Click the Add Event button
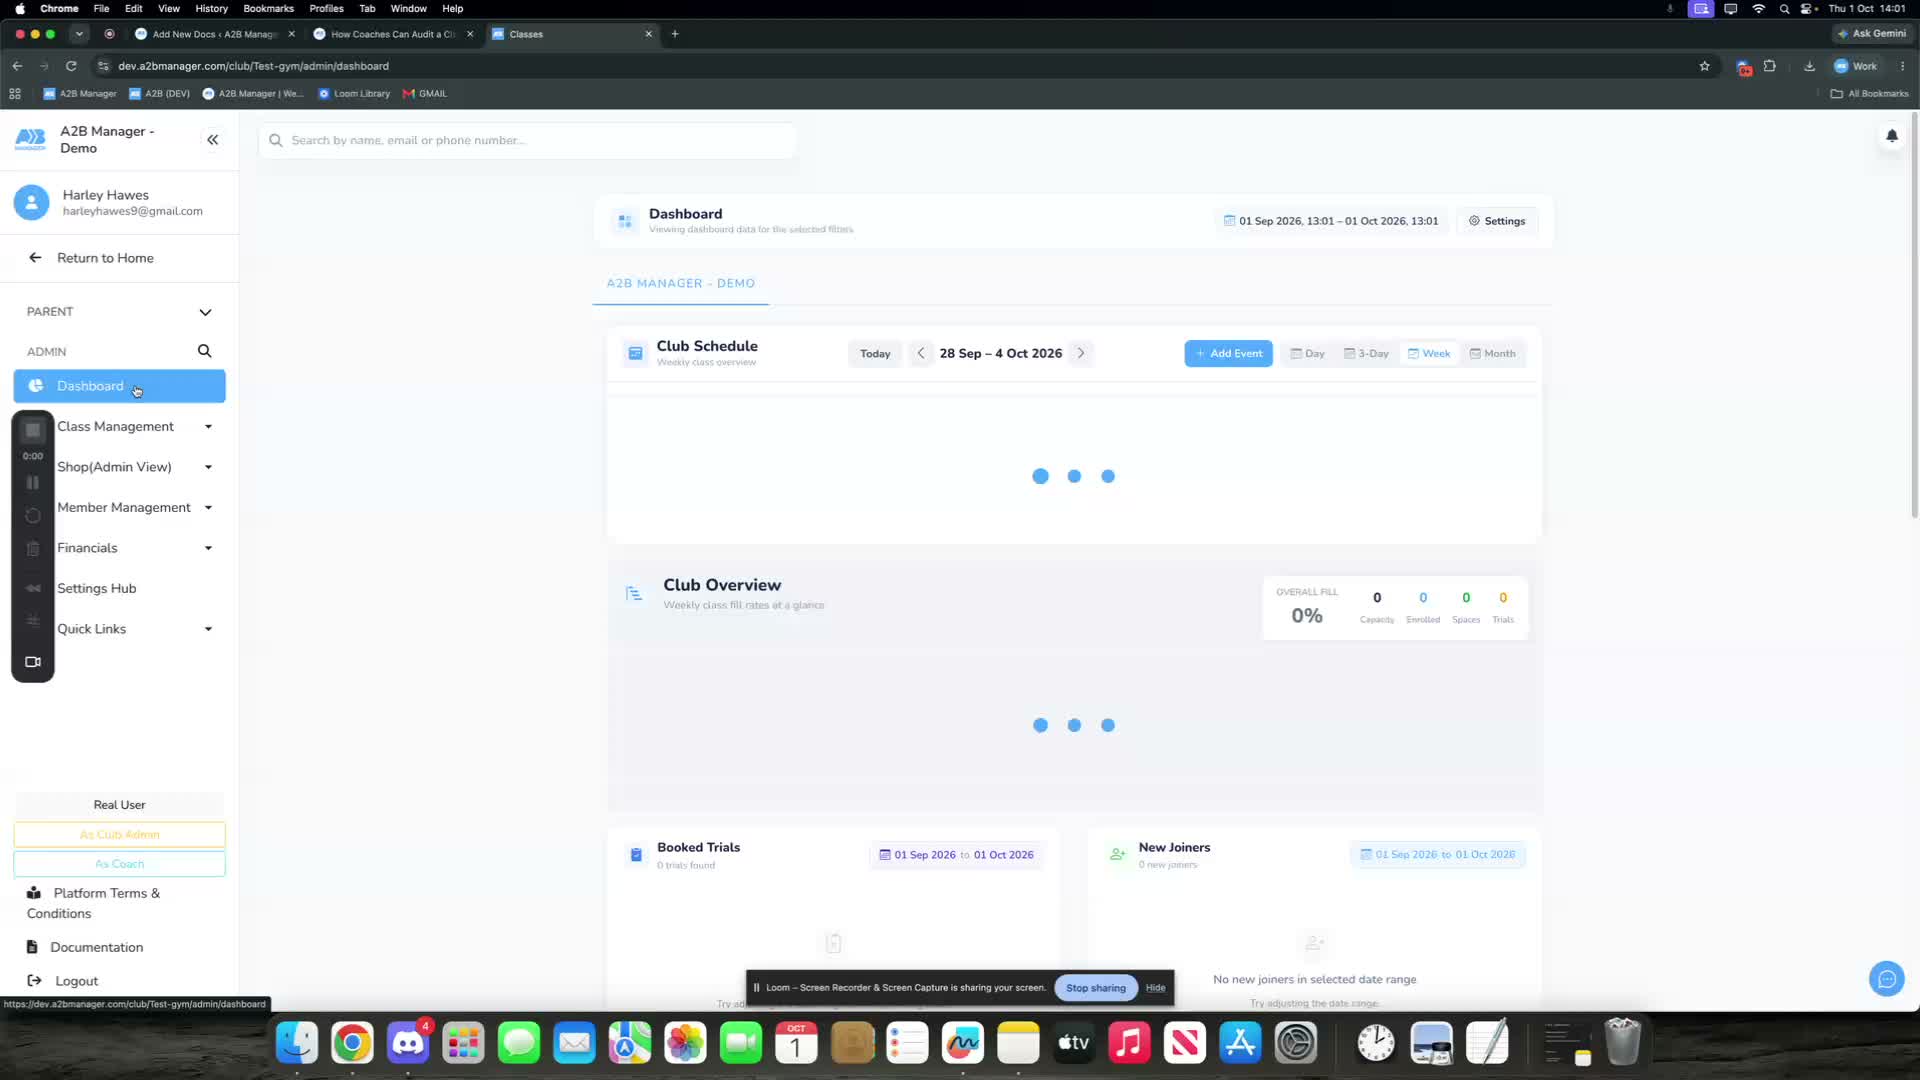 (1228, 353)
